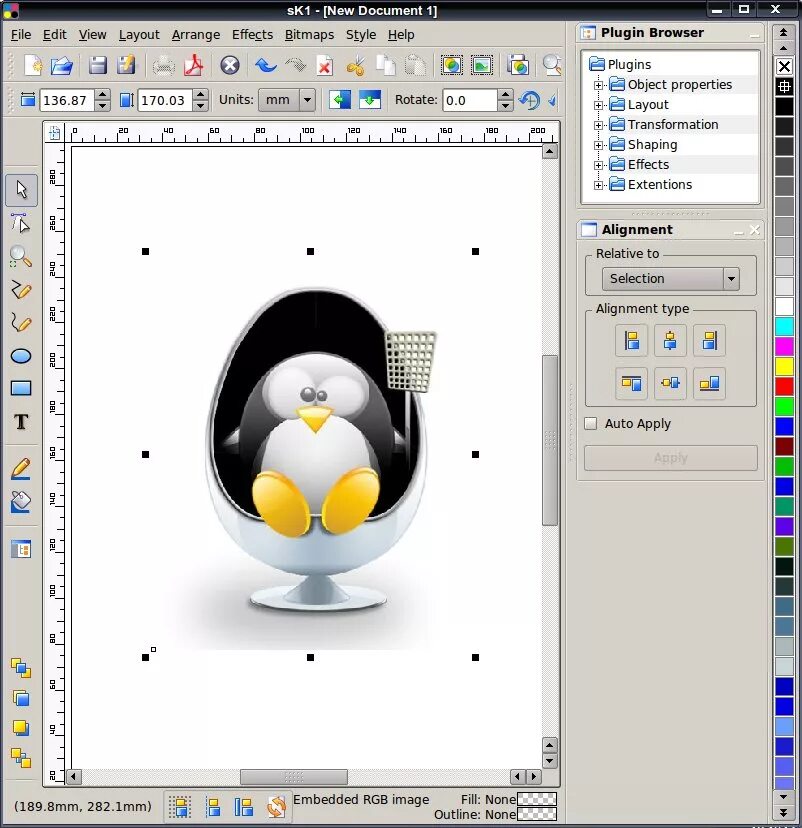Expand the Extentions plugin folder
Image resolution: width=802 pixels, height=828 pixels.
tap(598, 185)
